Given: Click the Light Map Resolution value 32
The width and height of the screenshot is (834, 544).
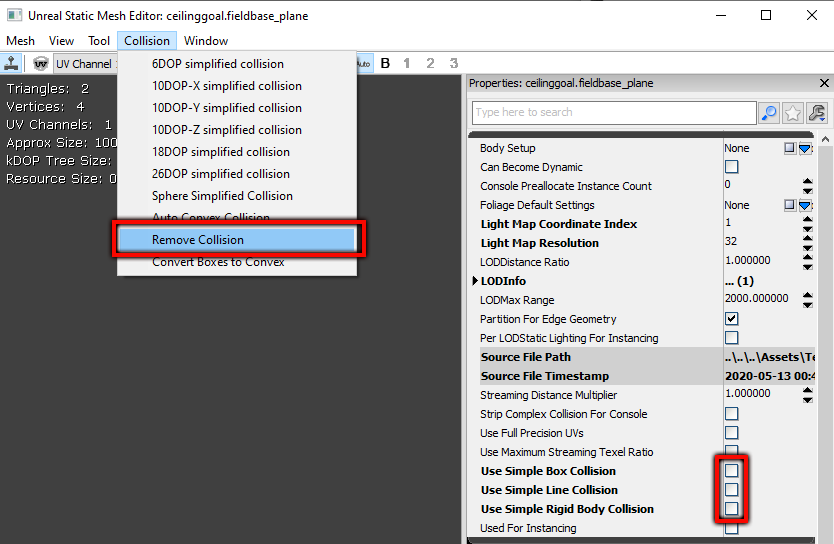Looking at the screenshot, I should pos(731,241).
